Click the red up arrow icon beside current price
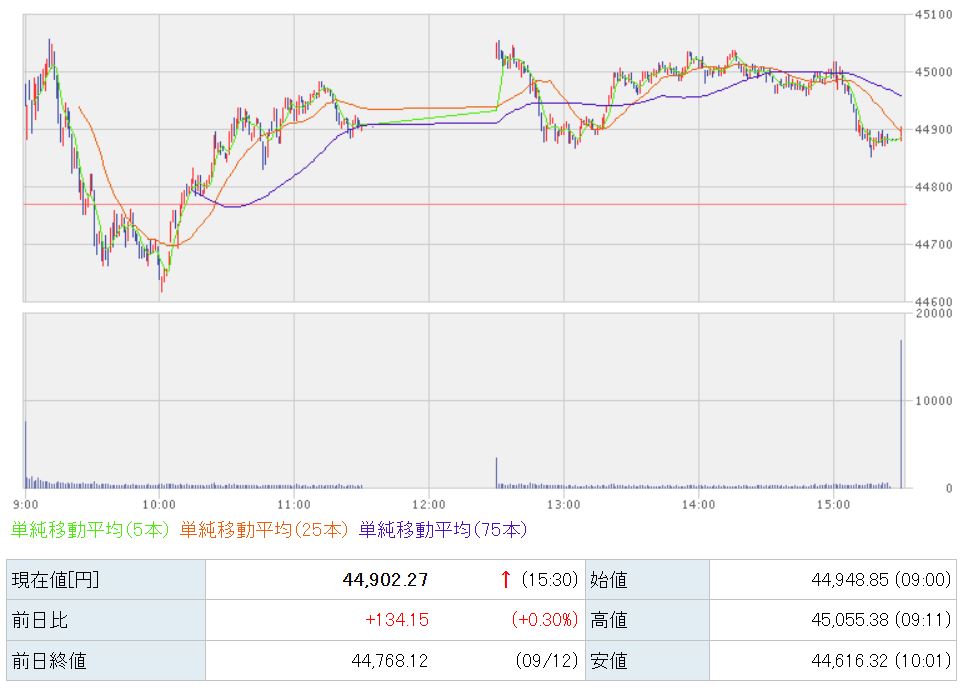Image resolution: width=964 pixels, height=691 pixels. click(505, 579)
